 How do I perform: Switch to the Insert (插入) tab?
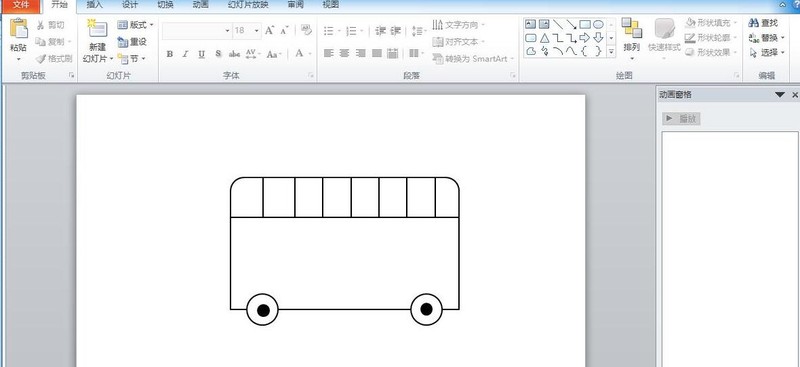pos(94,5)
